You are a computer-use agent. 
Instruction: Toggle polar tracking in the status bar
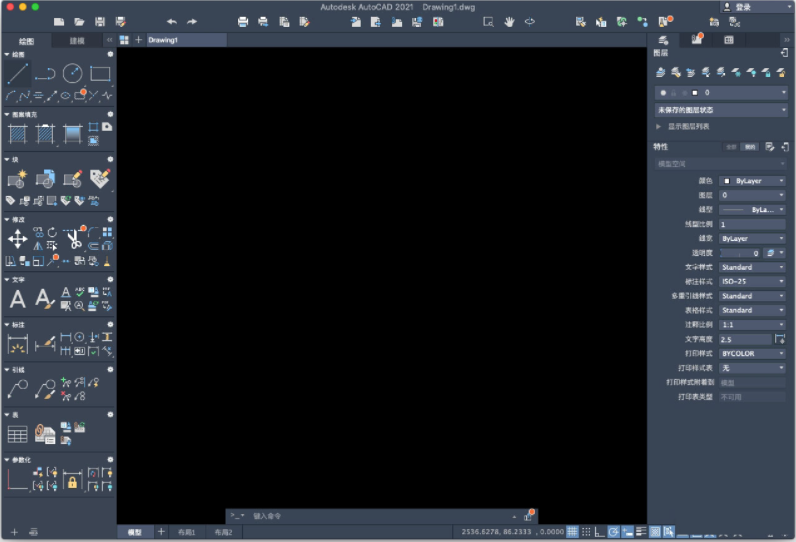(613, 531)
